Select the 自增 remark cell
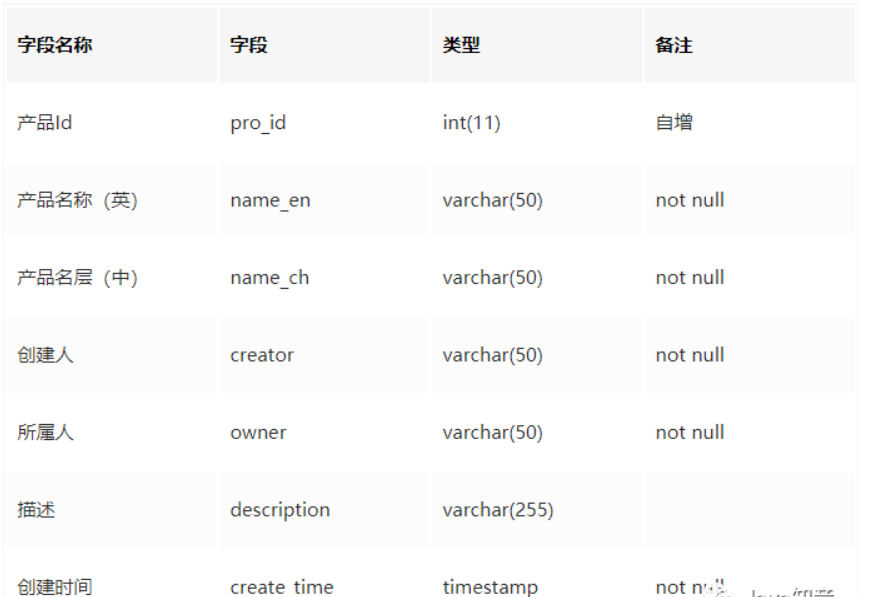The height and width of the screenshot is (597, 878). point(750,123)
